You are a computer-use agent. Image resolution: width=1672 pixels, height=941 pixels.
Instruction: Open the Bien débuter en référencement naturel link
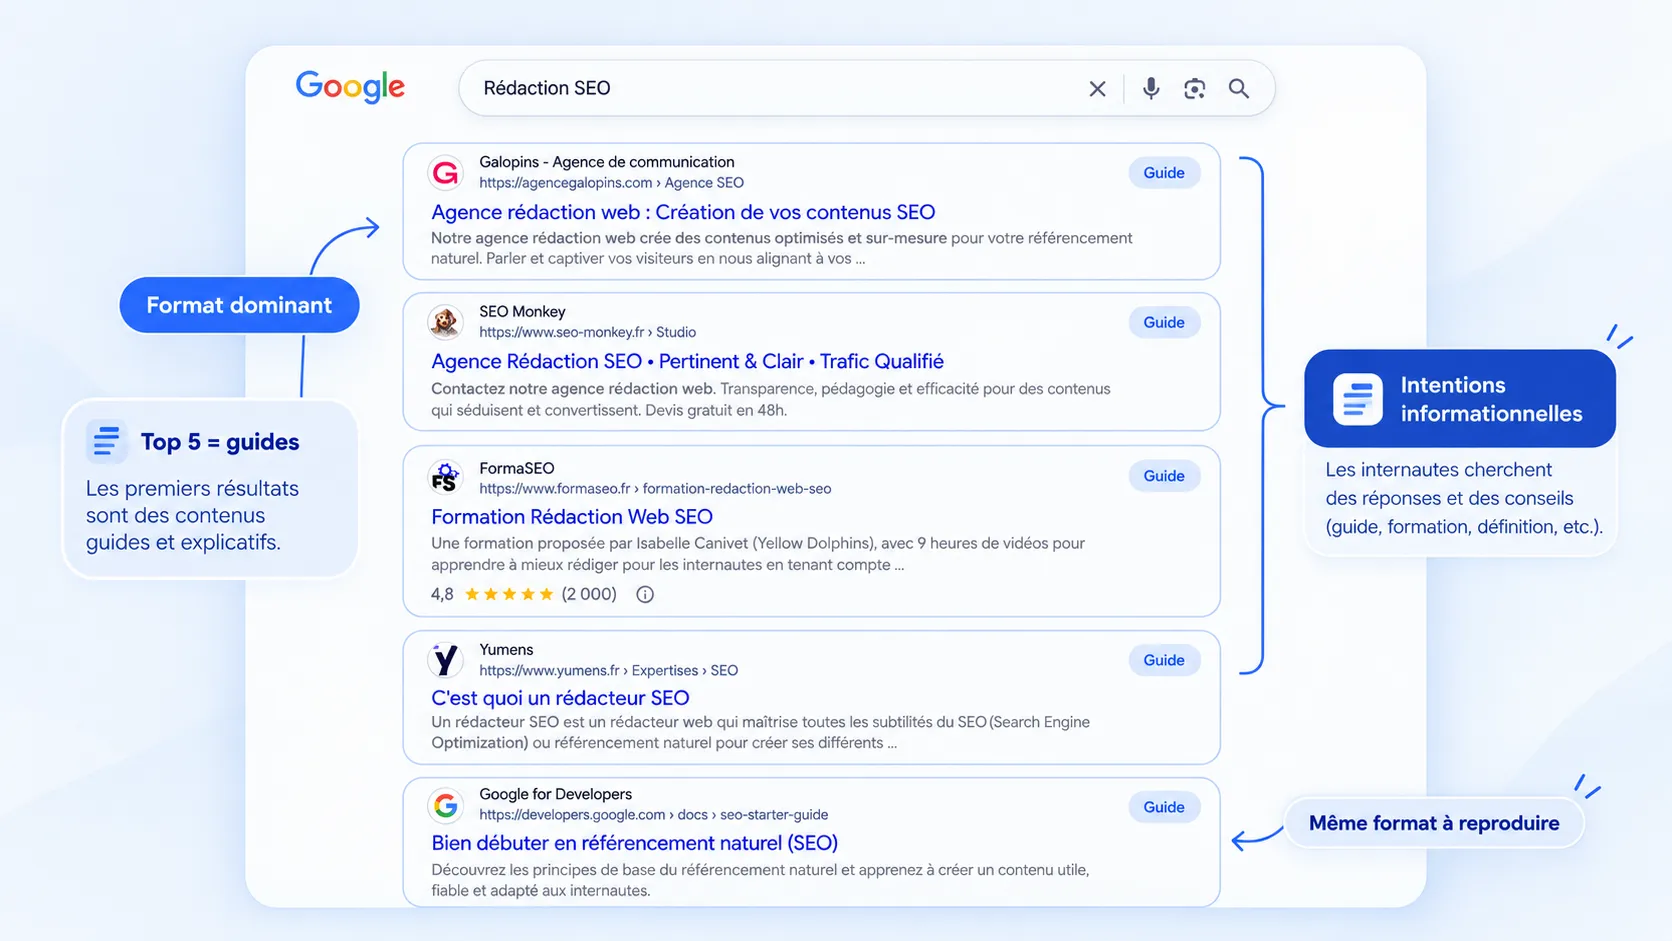point(634,843)
